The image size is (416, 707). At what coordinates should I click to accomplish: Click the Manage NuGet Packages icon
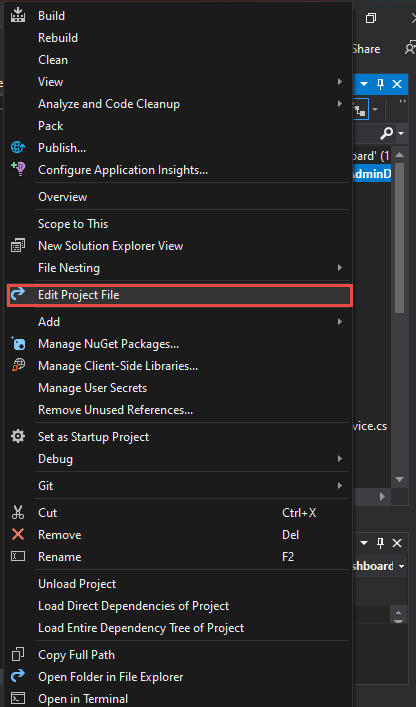(18, 344)
